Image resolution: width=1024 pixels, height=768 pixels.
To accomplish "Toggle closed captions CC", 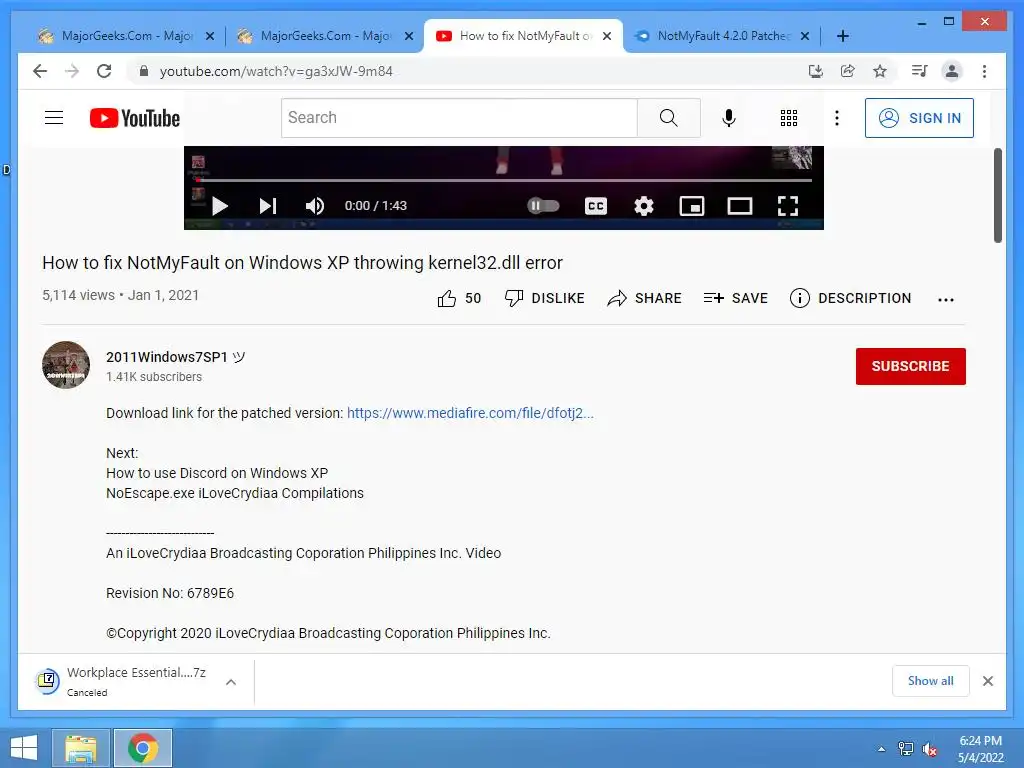I will coord(596,206).
